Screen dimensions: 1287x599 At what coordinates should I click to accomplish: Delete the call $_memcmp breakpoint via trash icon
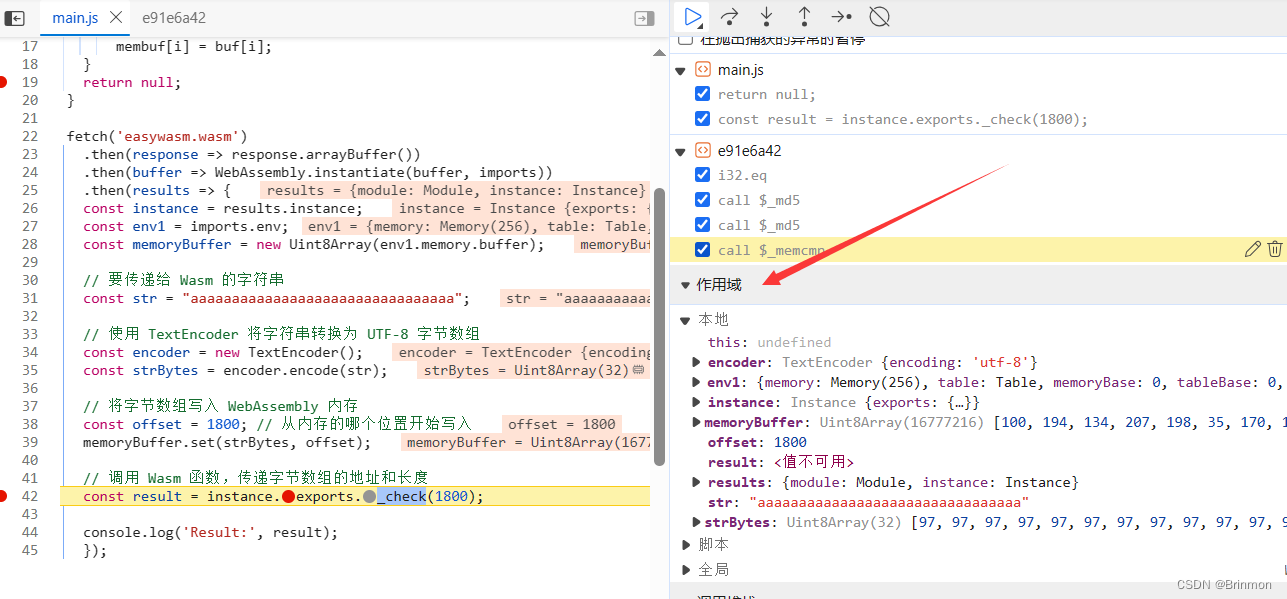(1275, 248)
